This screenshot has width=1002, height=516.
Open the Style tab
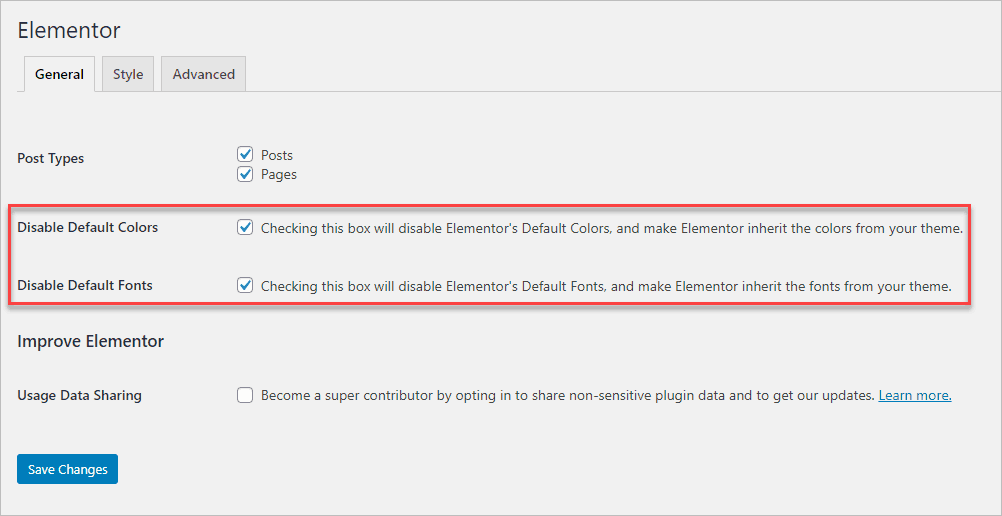tap(128, 74)
